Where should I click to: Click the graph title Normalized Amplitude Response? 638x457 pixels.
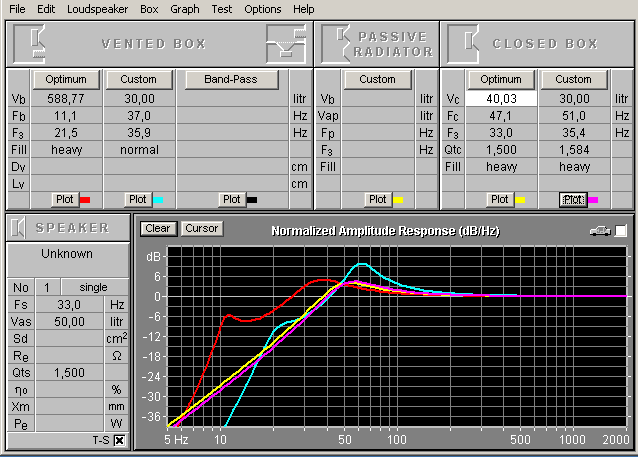tap(385, 231)
